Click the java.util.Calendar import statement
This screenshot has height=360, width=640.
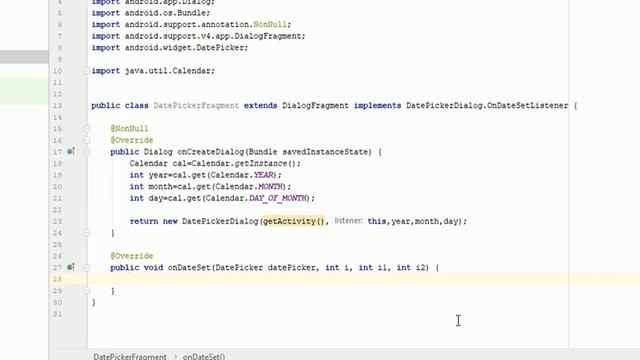(153, 71)
